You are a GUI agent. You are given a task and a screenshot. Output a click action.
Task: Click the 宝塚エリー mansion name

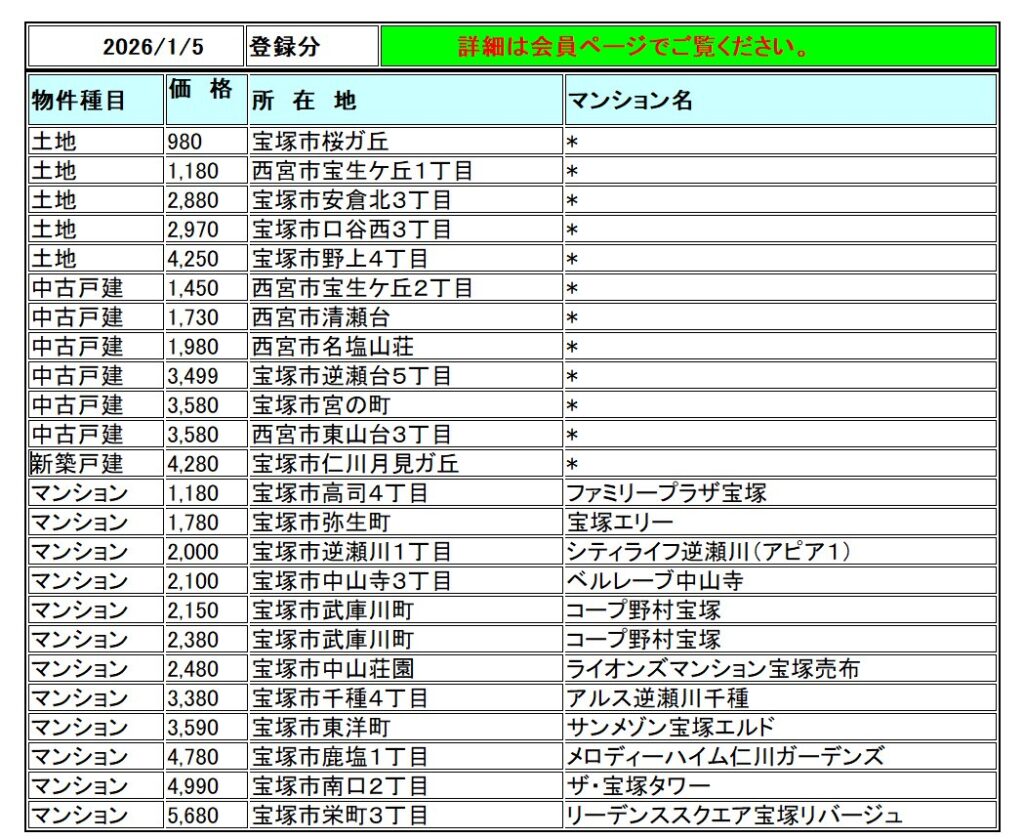pos(621,522)
